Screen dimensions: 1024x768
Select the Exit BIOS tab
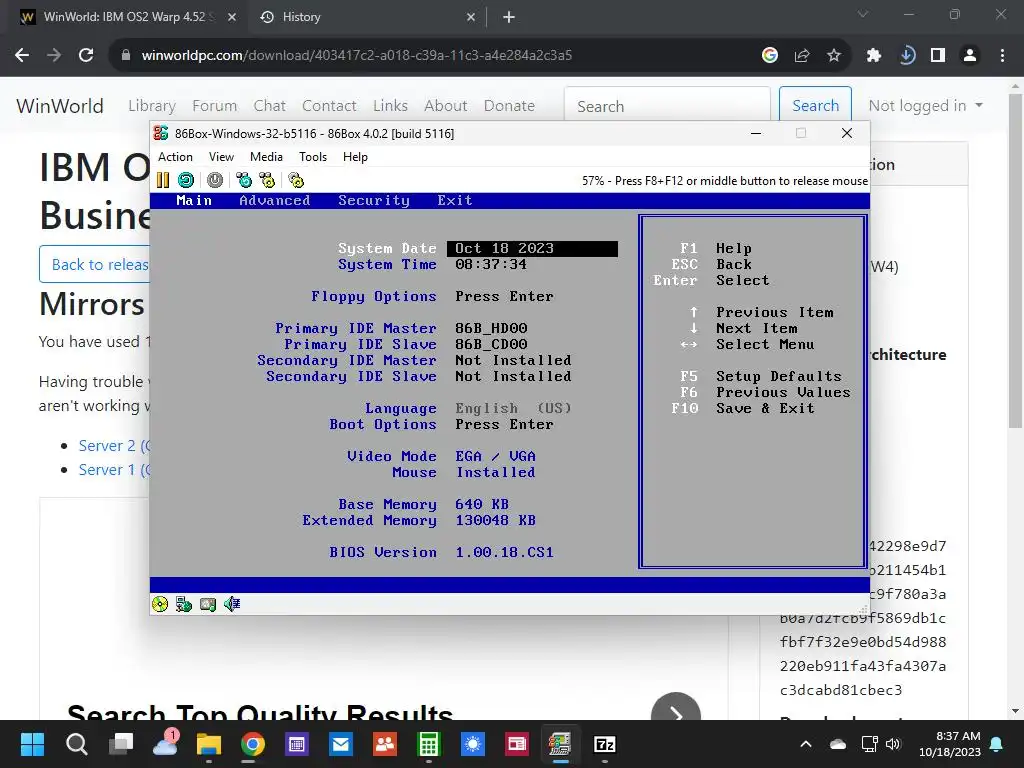point(455,200)
